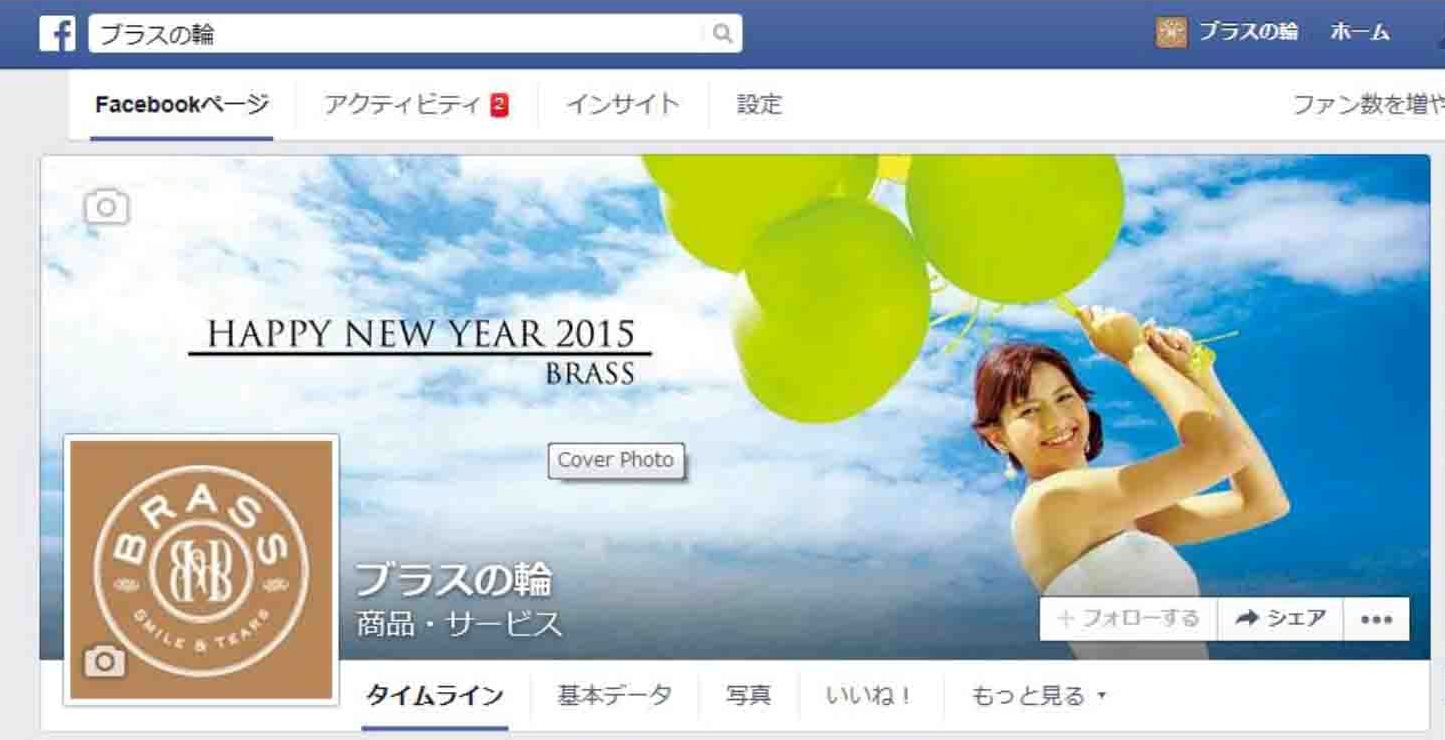The image size is (1445, 740).
Task: Open the 基本データ tab
Action: pos(614,696)
